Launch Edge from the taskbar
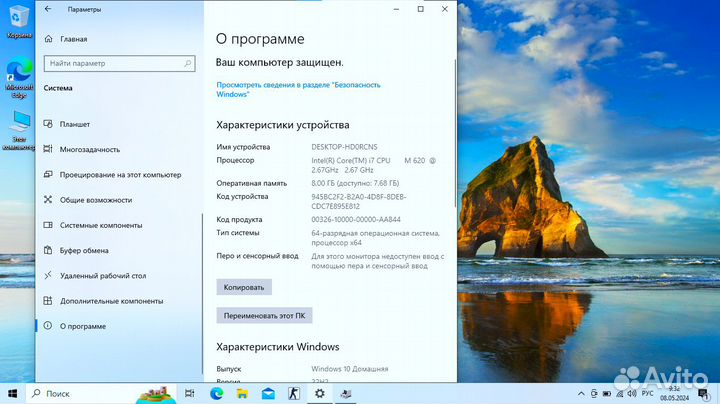720x404 pixels. 216,393
